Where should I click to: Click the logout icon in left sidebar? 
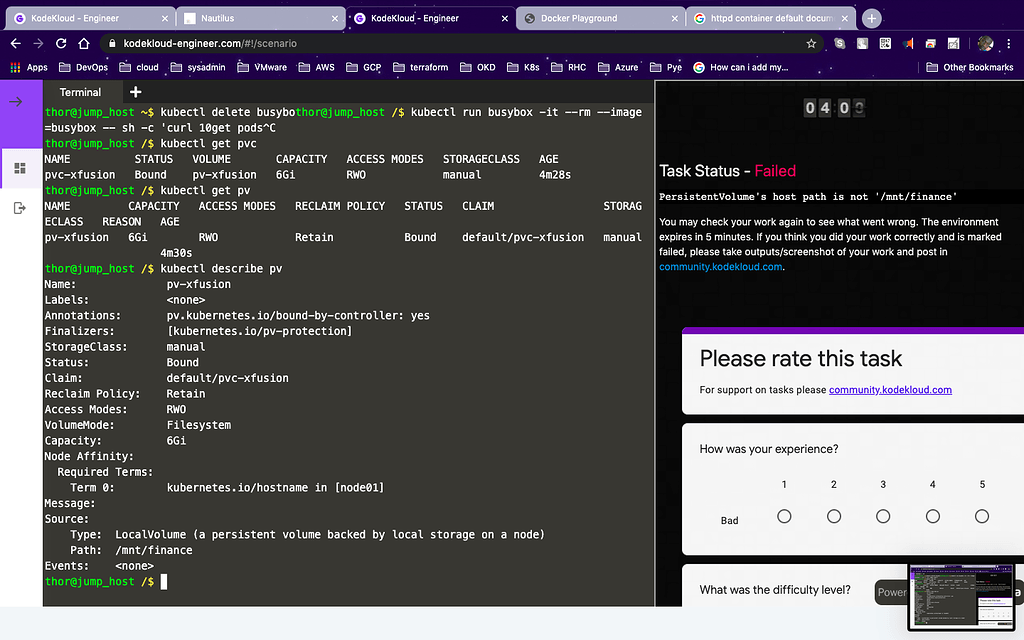point(20,207)
